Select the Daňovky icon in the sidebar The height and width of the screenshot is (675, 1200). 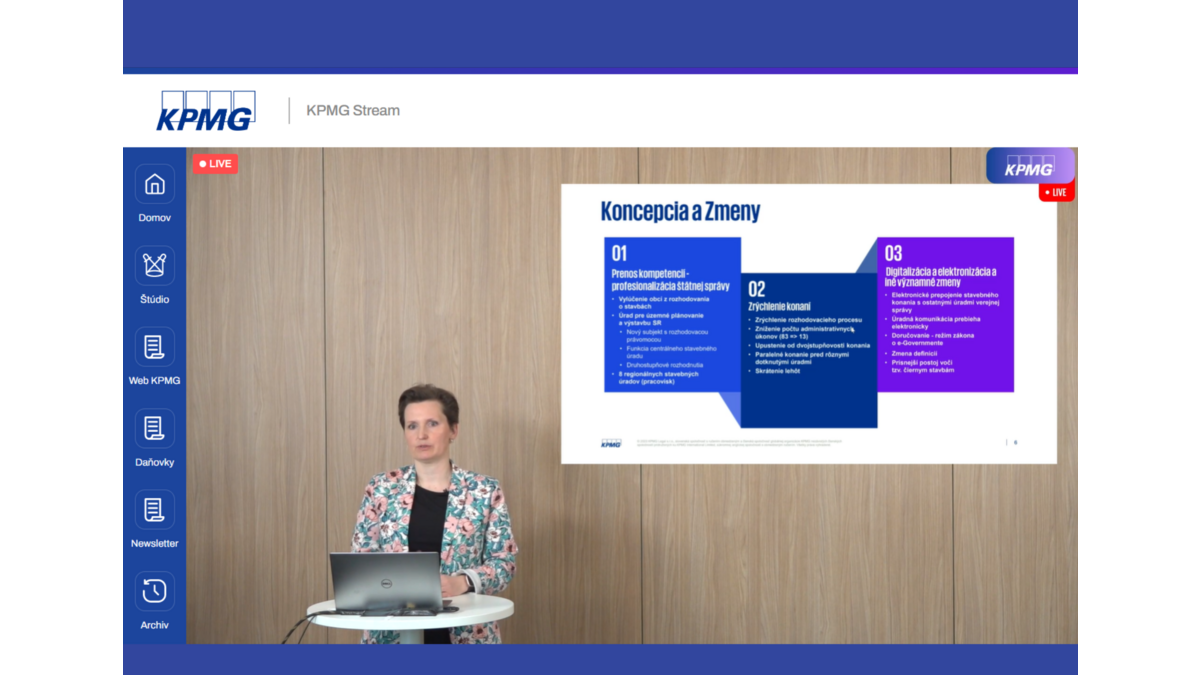pyautogui.click(x=154, y=429)
